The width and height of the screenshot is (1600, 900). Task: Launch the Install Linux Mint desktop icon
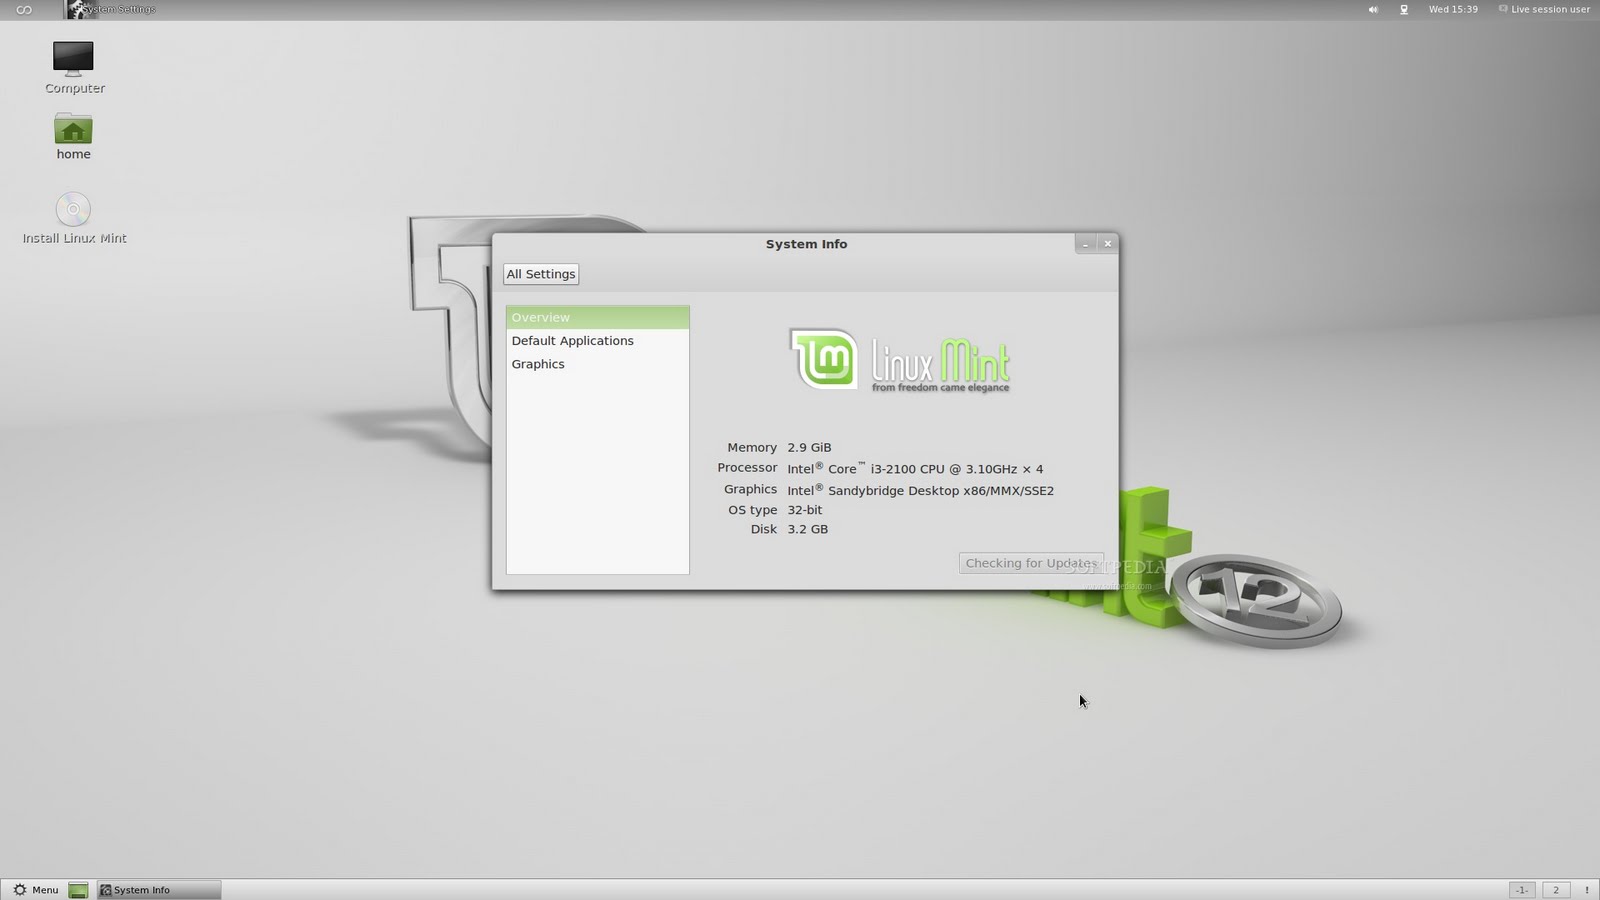coord(72,212)
